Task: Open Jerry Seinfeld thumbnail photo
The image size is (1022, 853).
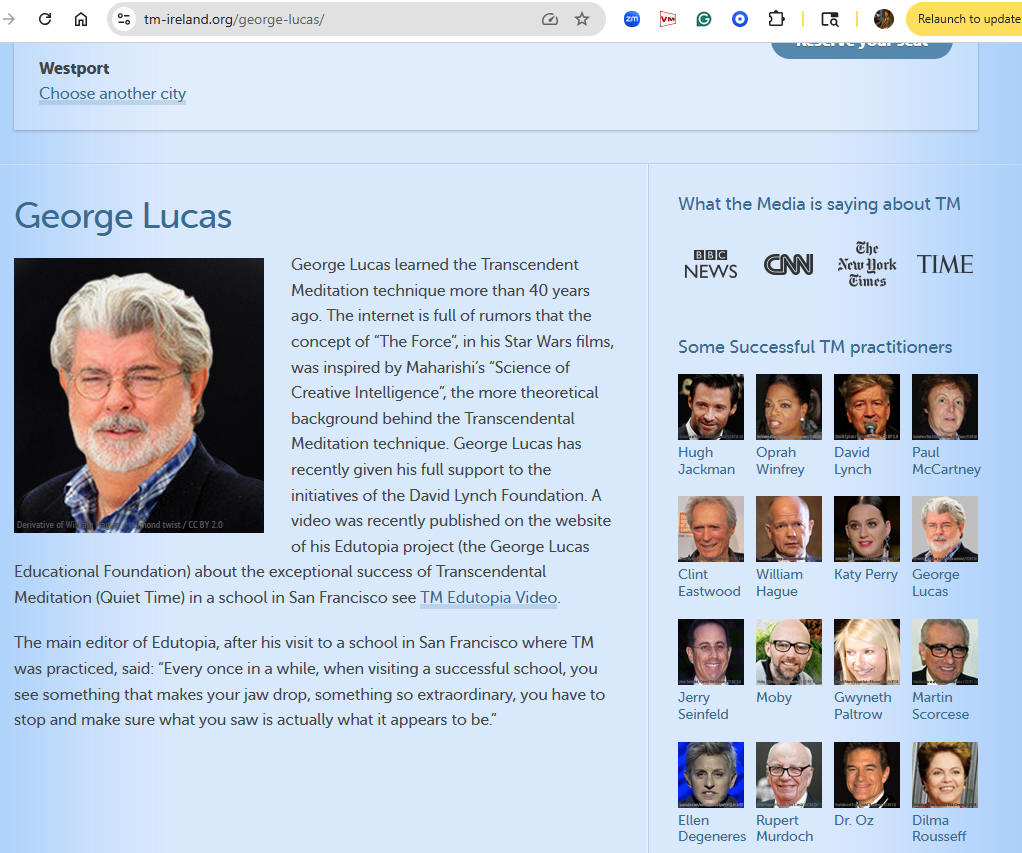Action: pyautogui.click(x=710, y=652)
